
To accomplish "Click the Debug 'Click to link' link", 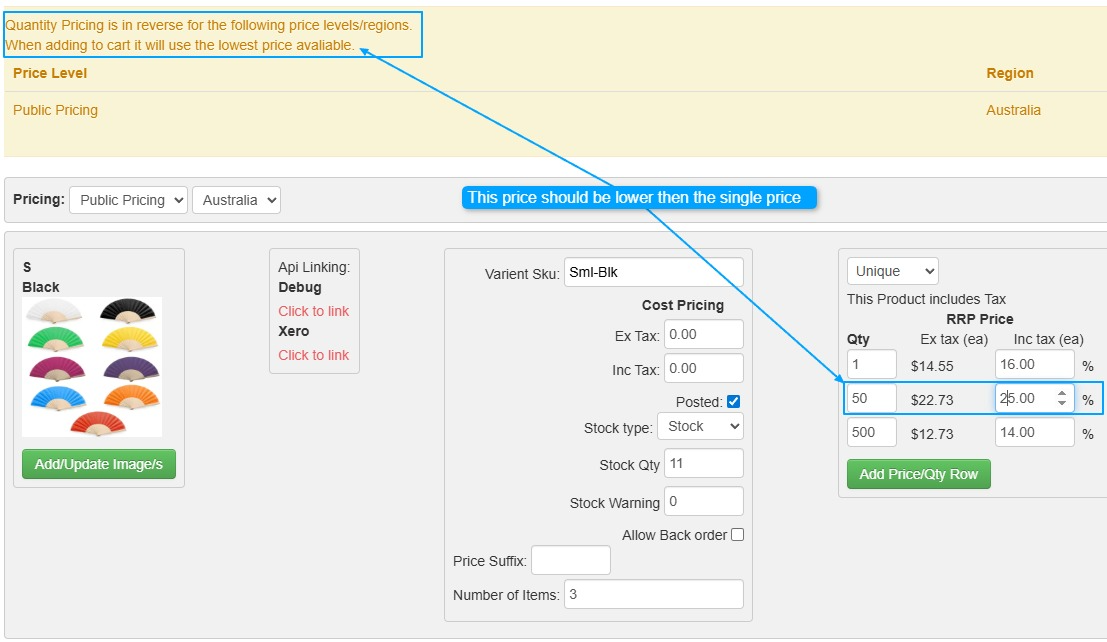I will pos(313,311).
